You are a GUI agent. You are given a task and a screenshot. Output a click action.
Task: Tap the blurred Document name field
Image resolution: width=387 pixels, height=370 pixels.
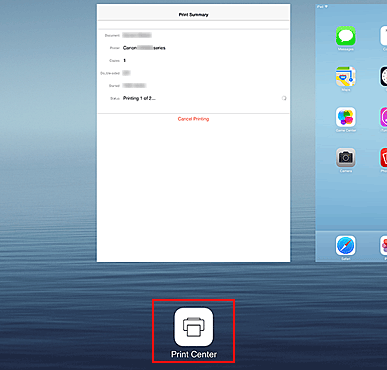pos(137,35)
